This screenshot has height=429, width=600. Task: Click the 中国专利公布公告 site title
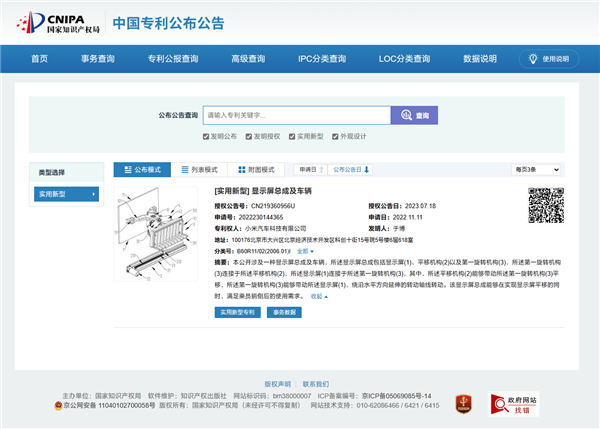[x=168, y=23]
